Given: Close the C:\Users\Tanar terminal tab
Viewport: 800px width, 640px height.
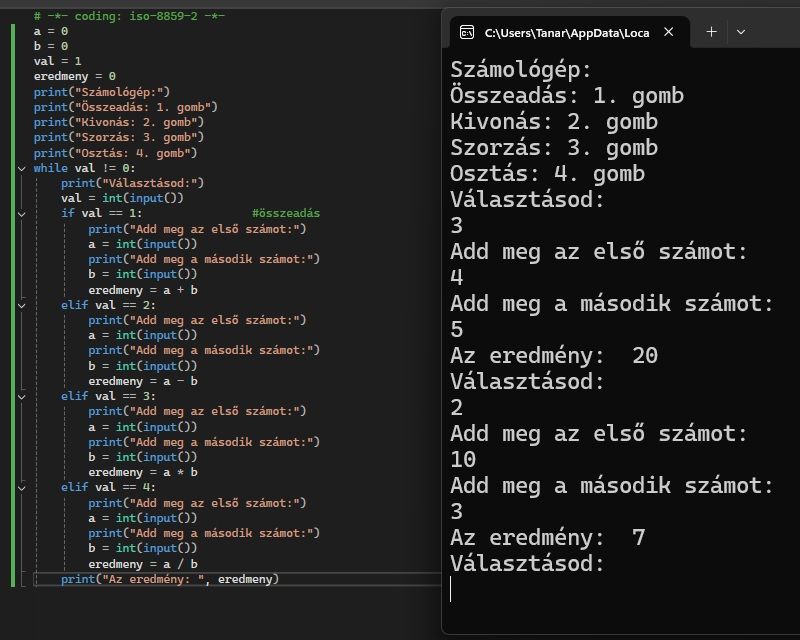Looking at the screenshot, I should coord(669,32).
